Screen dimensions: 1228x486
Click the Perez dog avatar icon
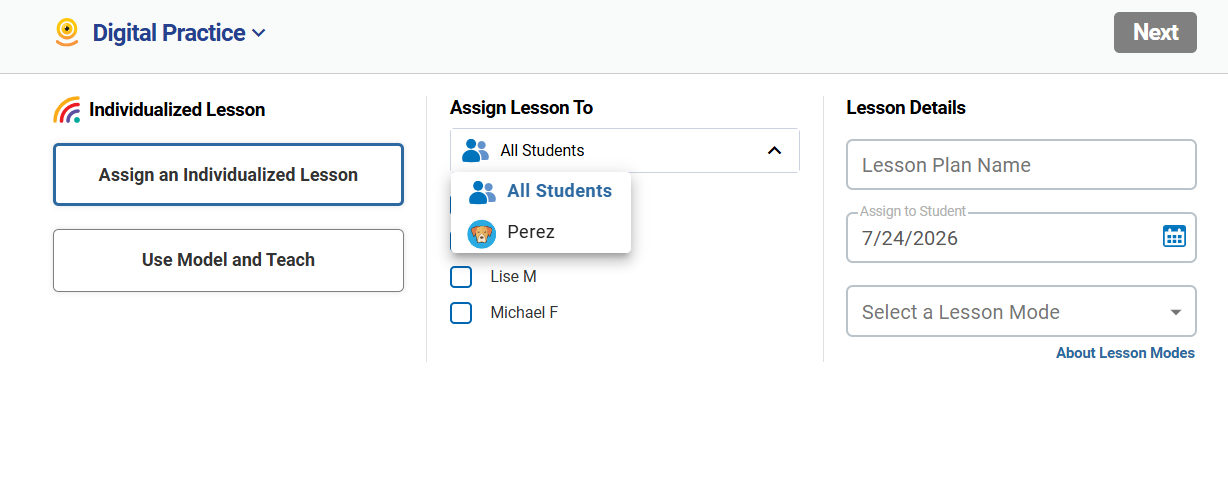(x=482, y=234)
